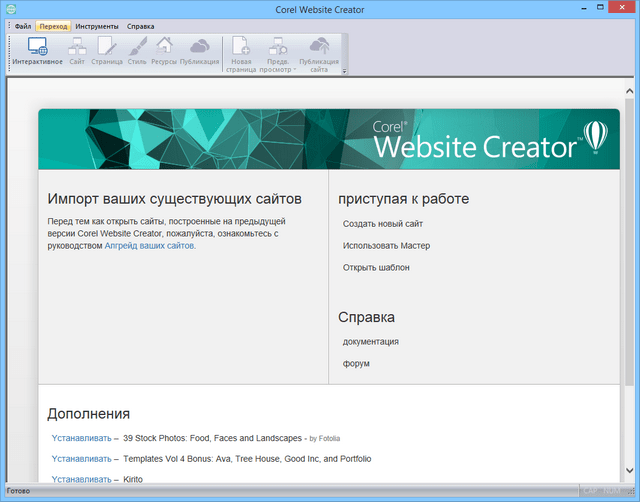The image size is (640, 502).
Task: Click Устанавливать for 39 Stock Photos
Action: 81,438
